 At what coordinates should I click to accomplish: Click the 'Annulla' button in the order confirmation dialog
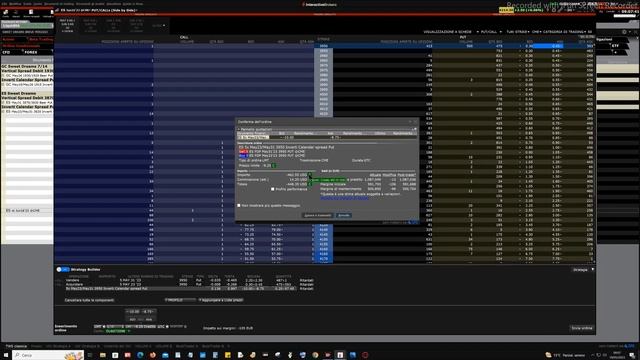(x=344, y=215)
